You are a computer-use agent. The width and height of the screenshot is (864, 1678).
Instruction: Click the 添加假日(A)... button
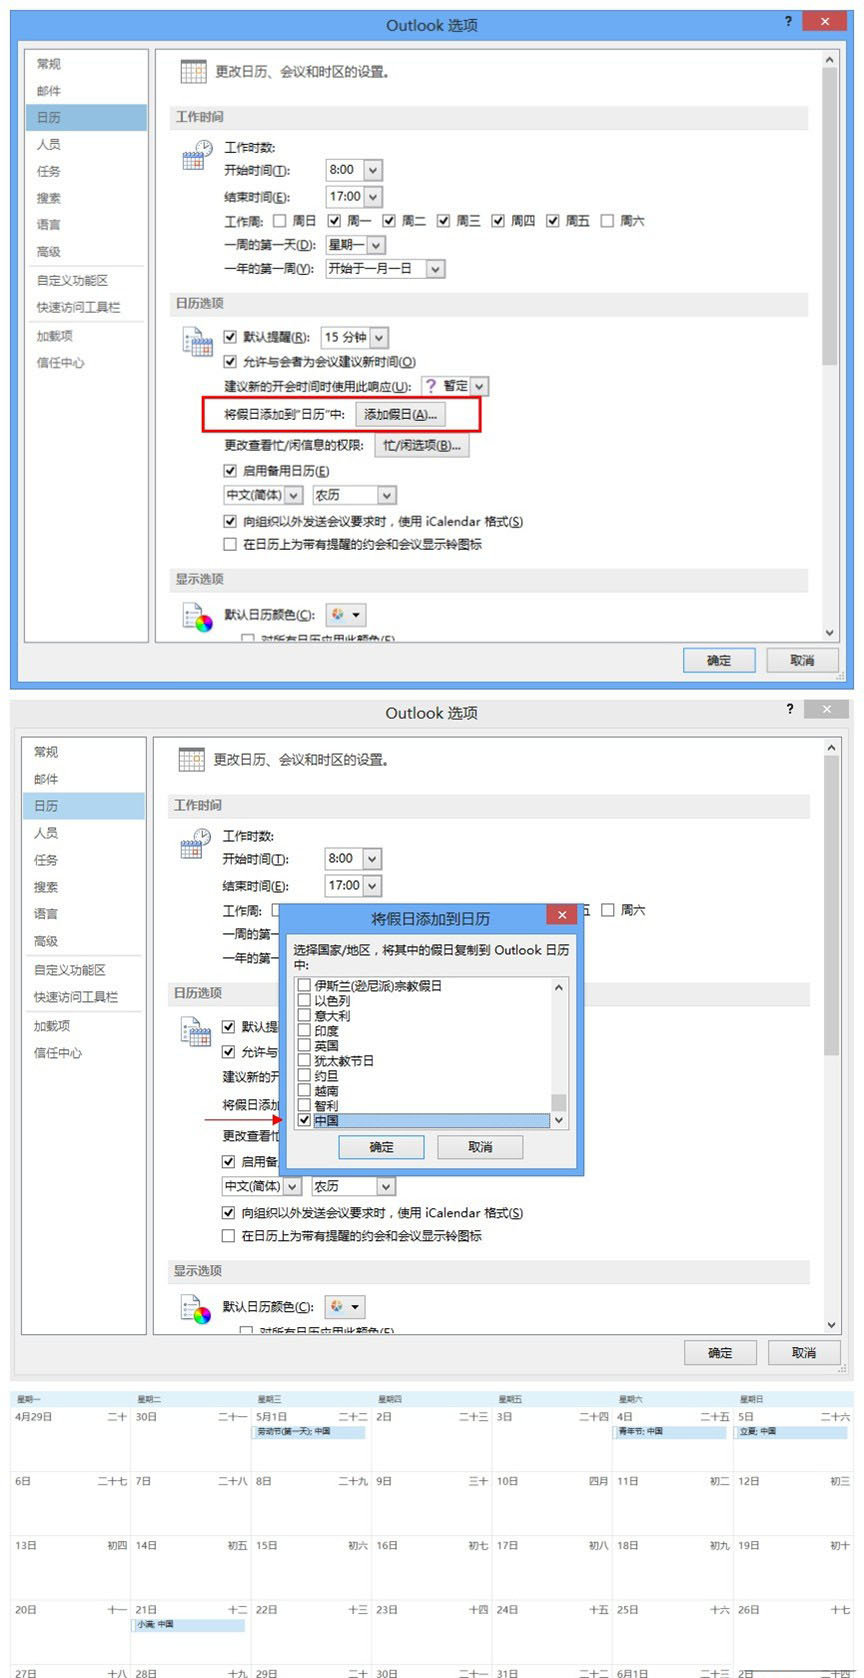[x=400, y=414]
